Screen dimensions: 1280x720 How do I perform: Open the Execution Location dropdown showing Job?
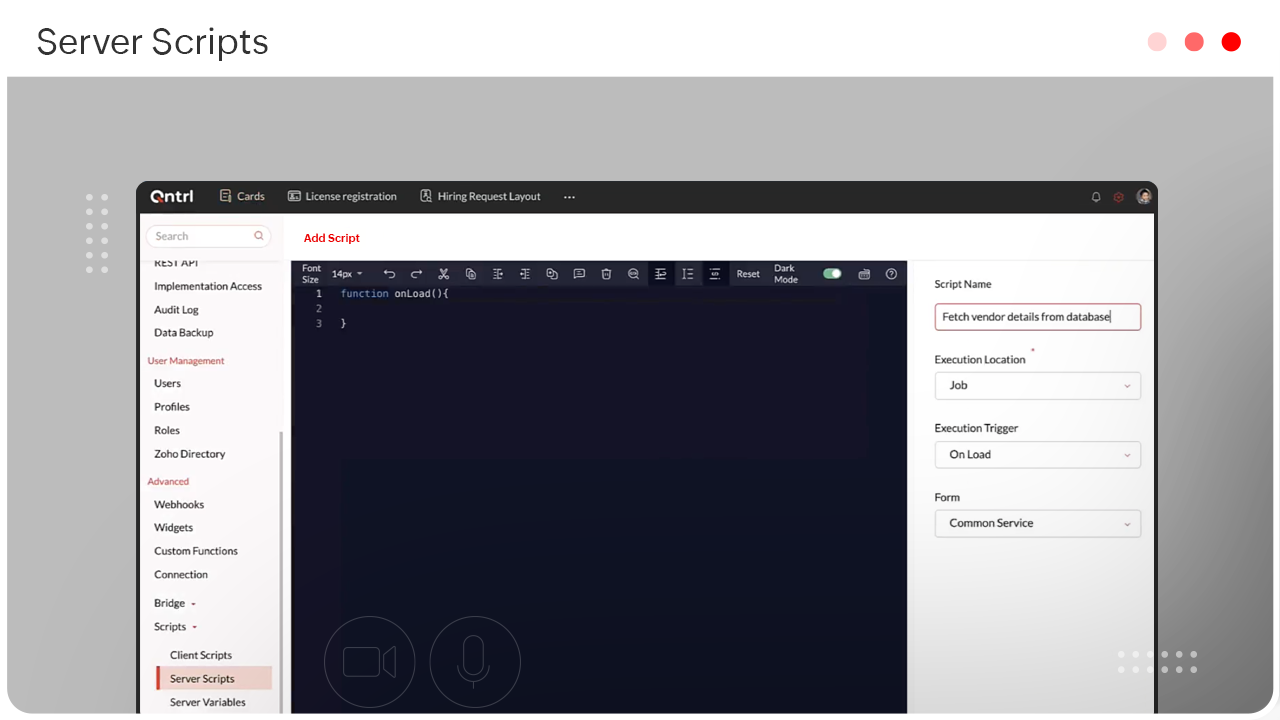pos(1037,385)
